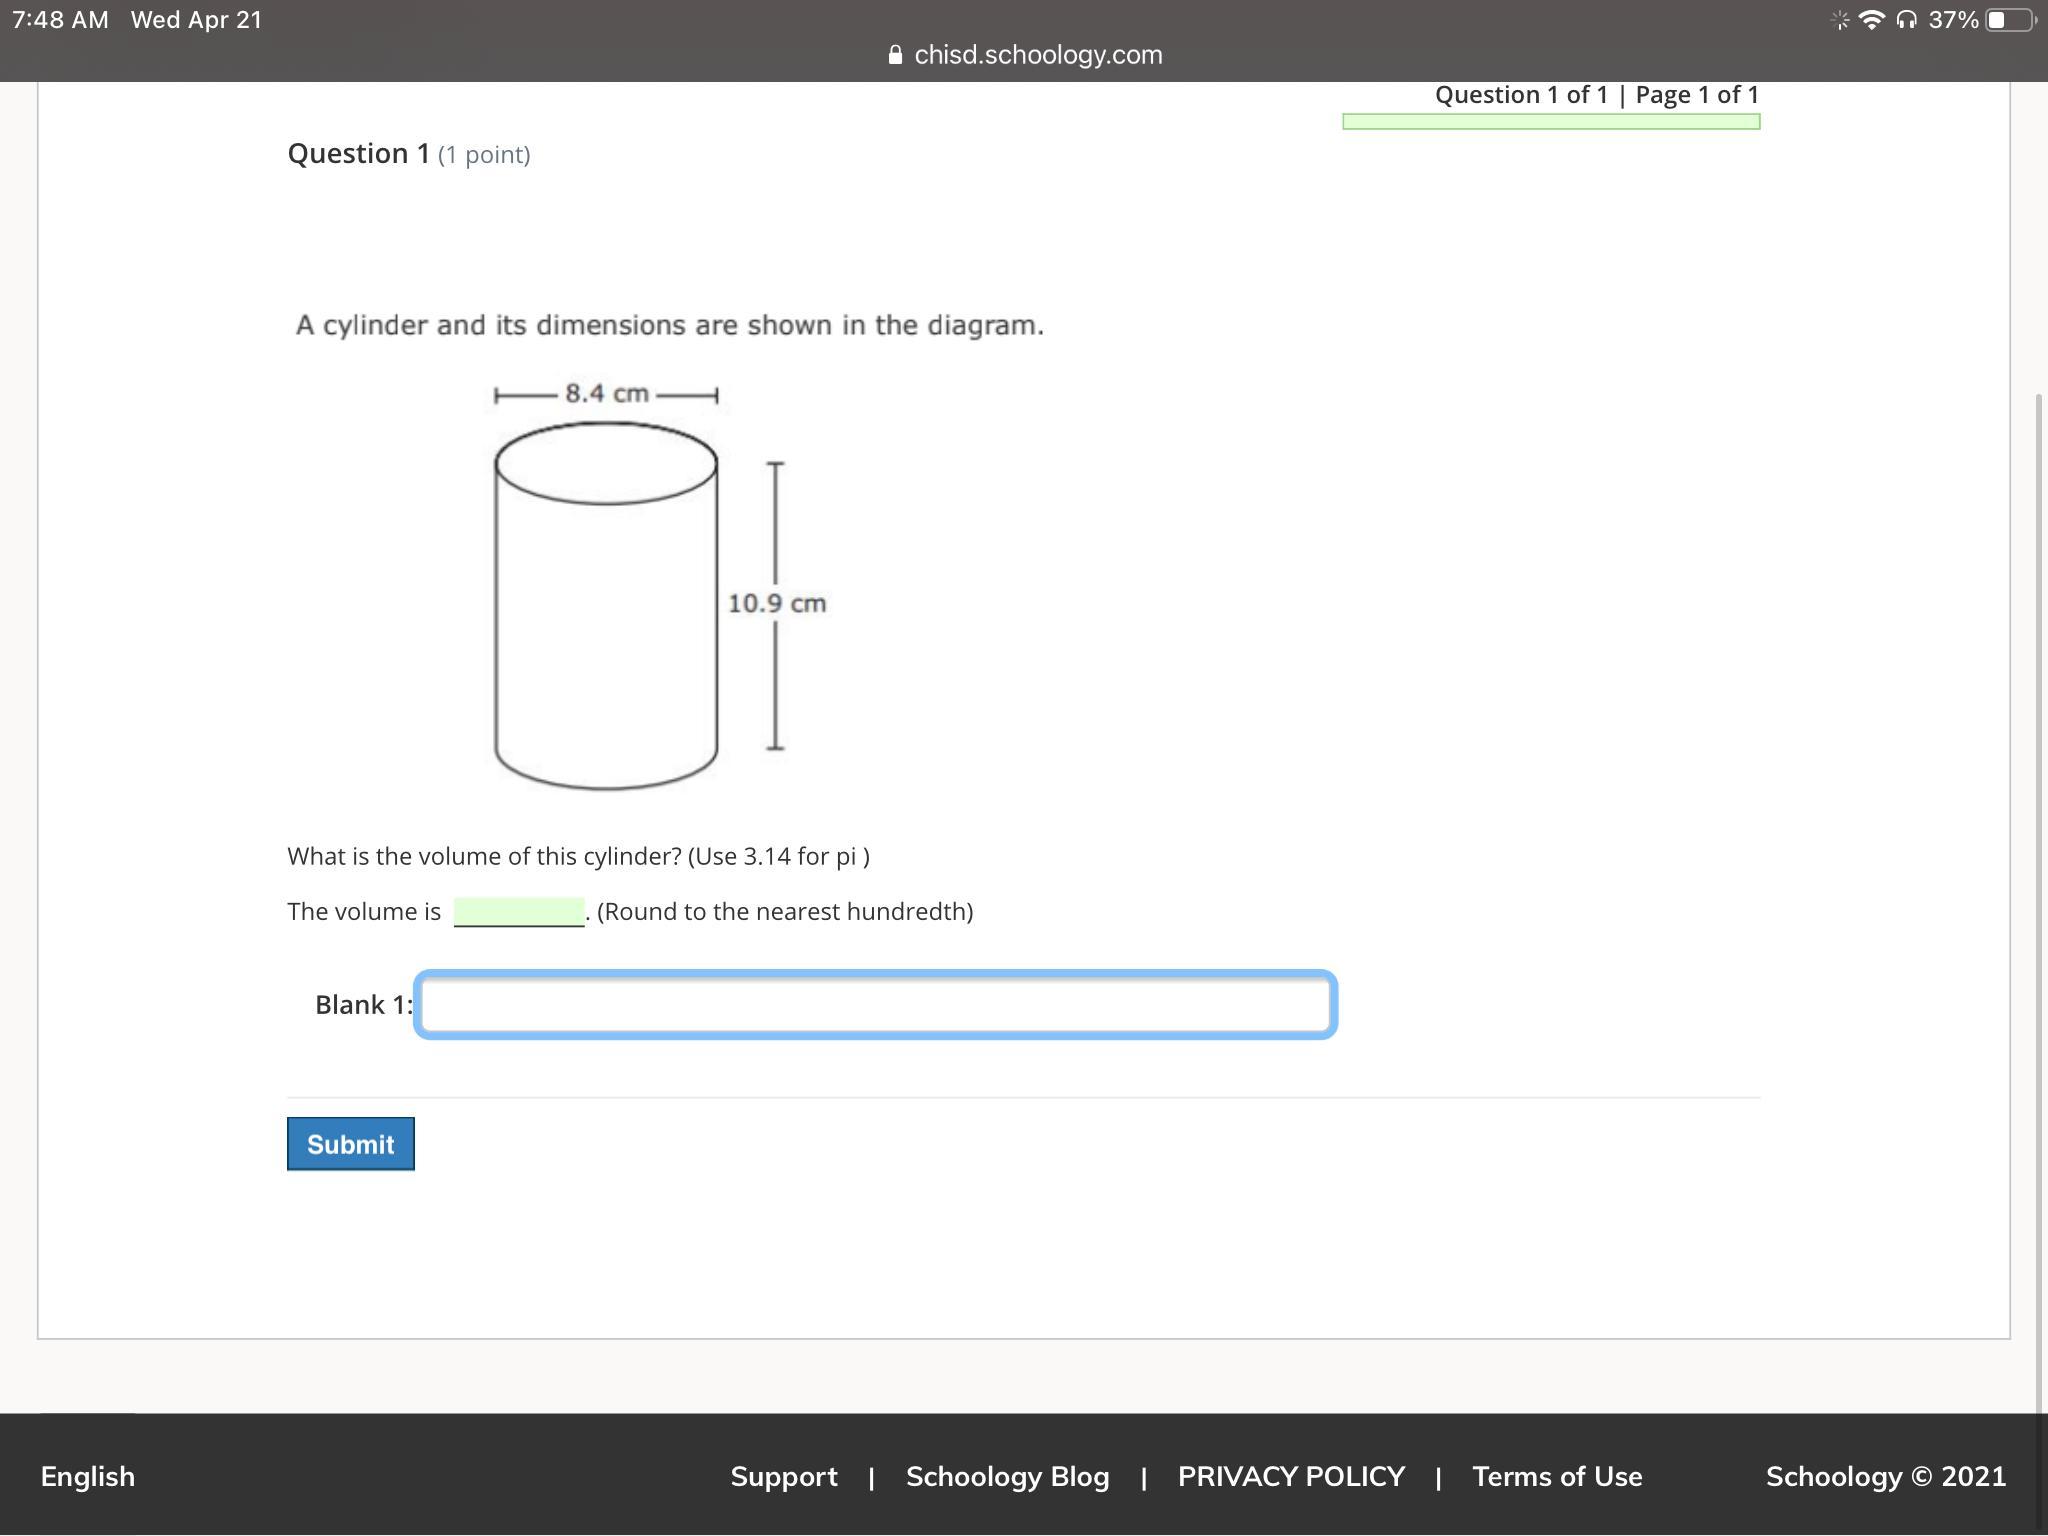Tap the 7:48 AM clock
Image resolution: width=2048 pixels, height=1536 pixels.
pyautogui.click(x=60, y=20)
